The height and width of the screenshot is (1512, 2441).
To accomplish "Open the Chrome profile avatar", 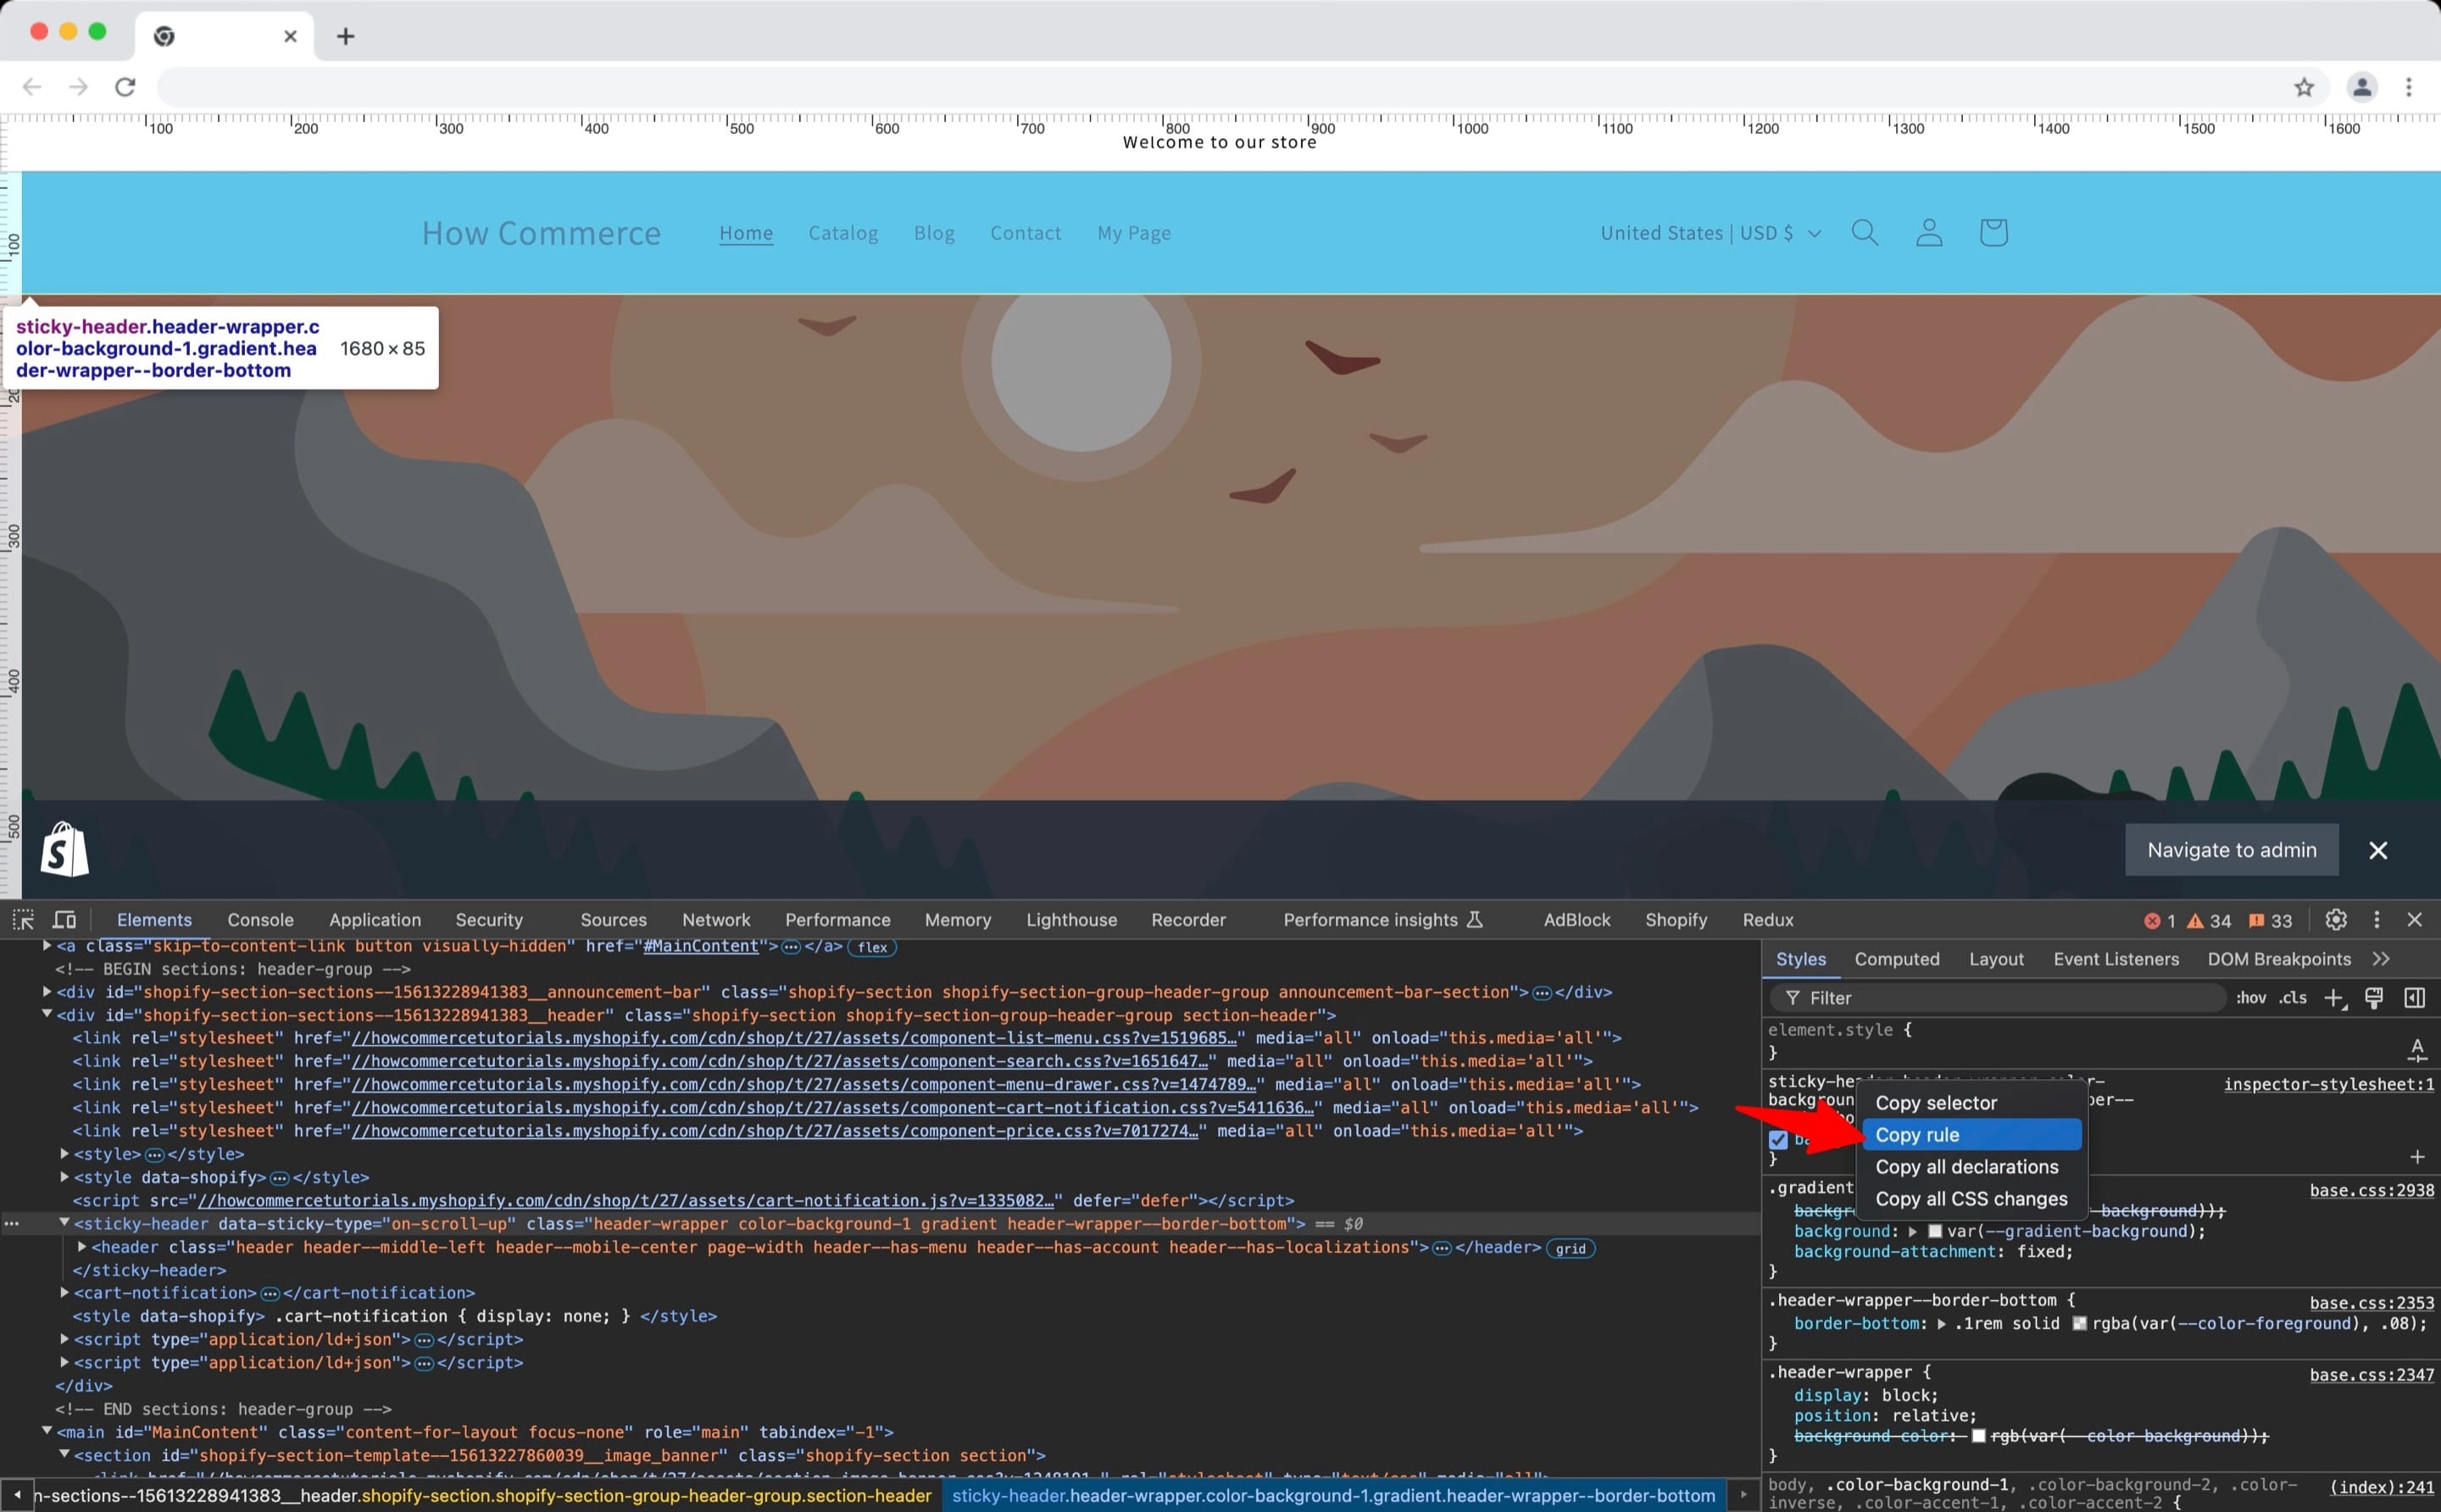I will point(2362,87).
